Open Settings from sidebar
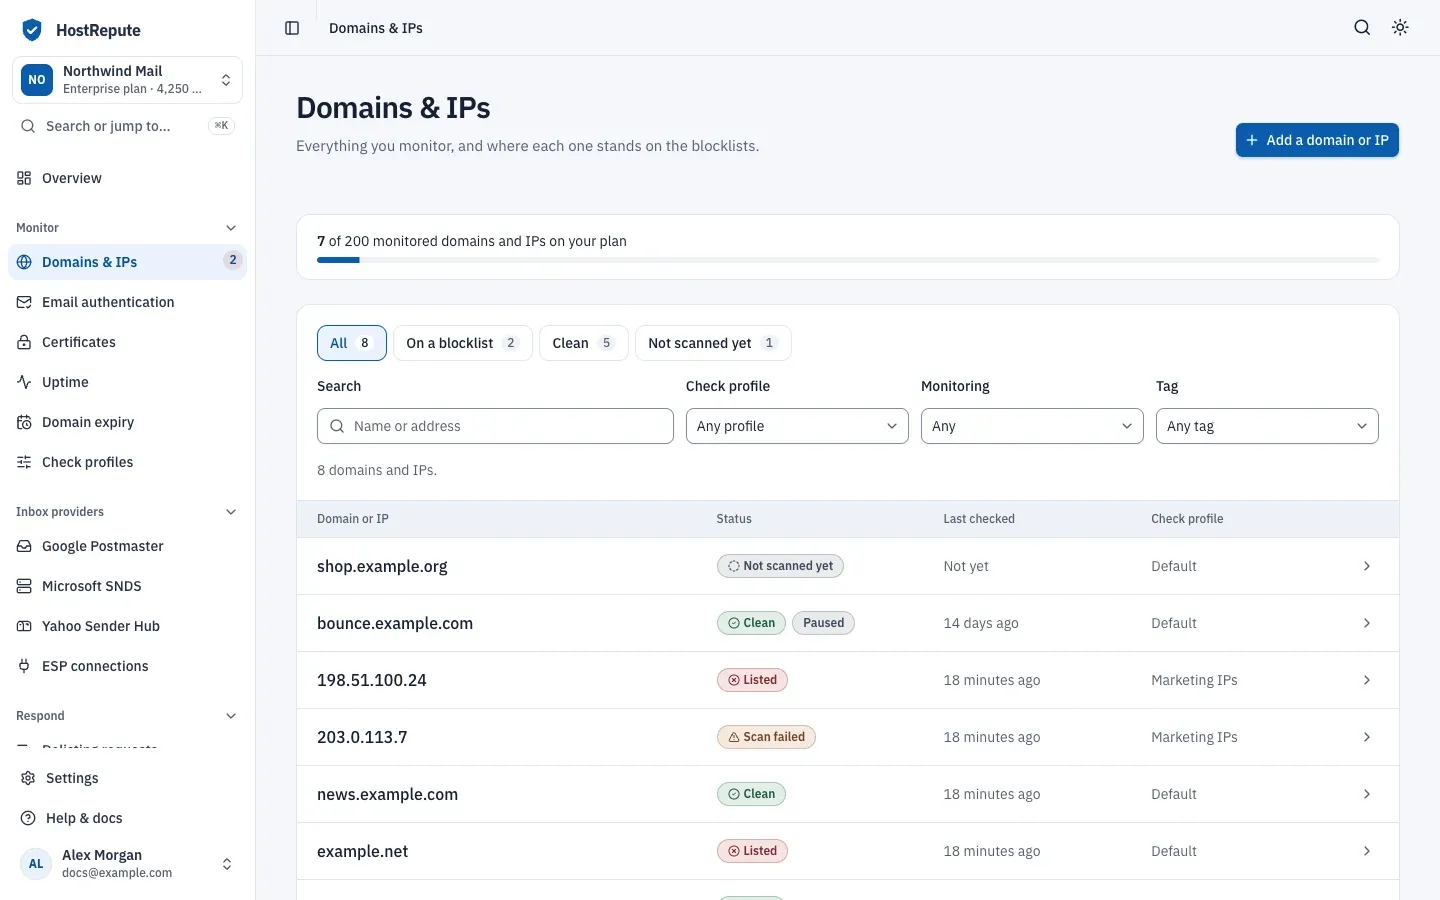 [x=127, y=778]
